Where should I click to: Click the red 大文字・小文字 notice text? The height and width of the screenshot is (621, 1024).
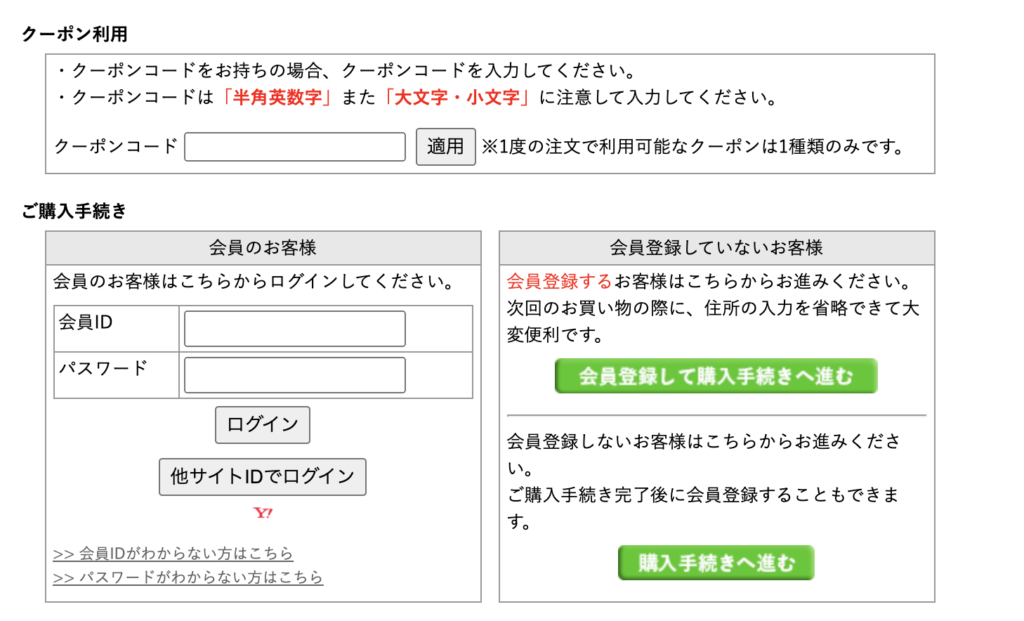461,98
